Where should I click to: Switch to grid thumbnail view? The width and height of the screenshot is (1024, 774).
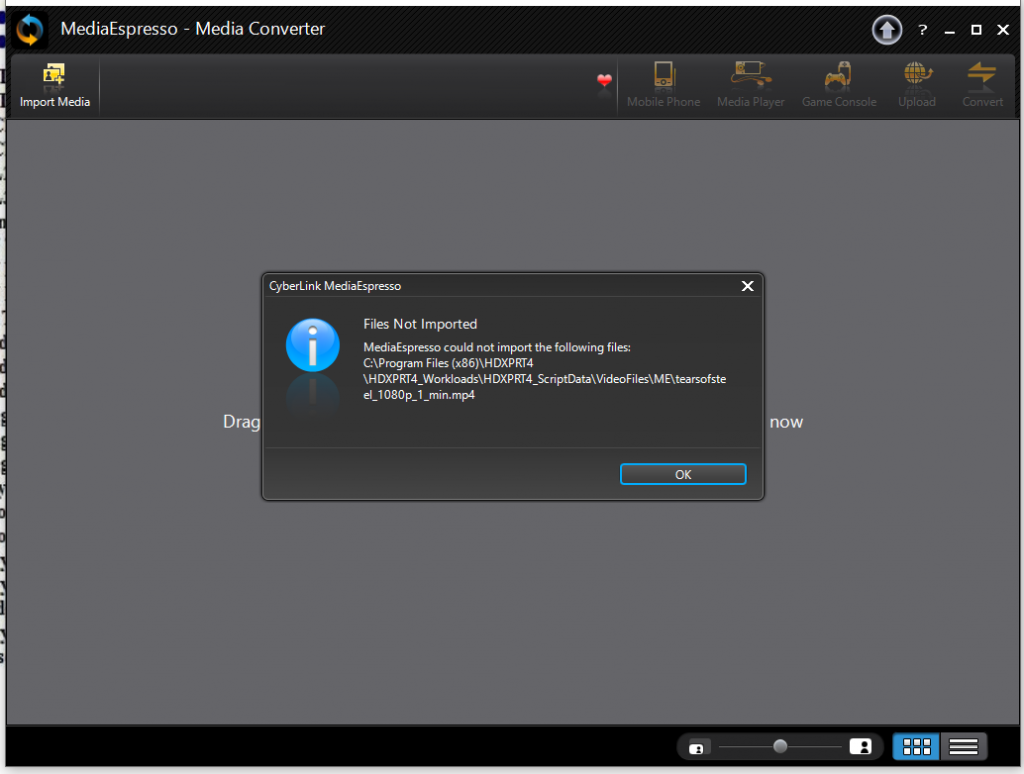tap(916, 747)
